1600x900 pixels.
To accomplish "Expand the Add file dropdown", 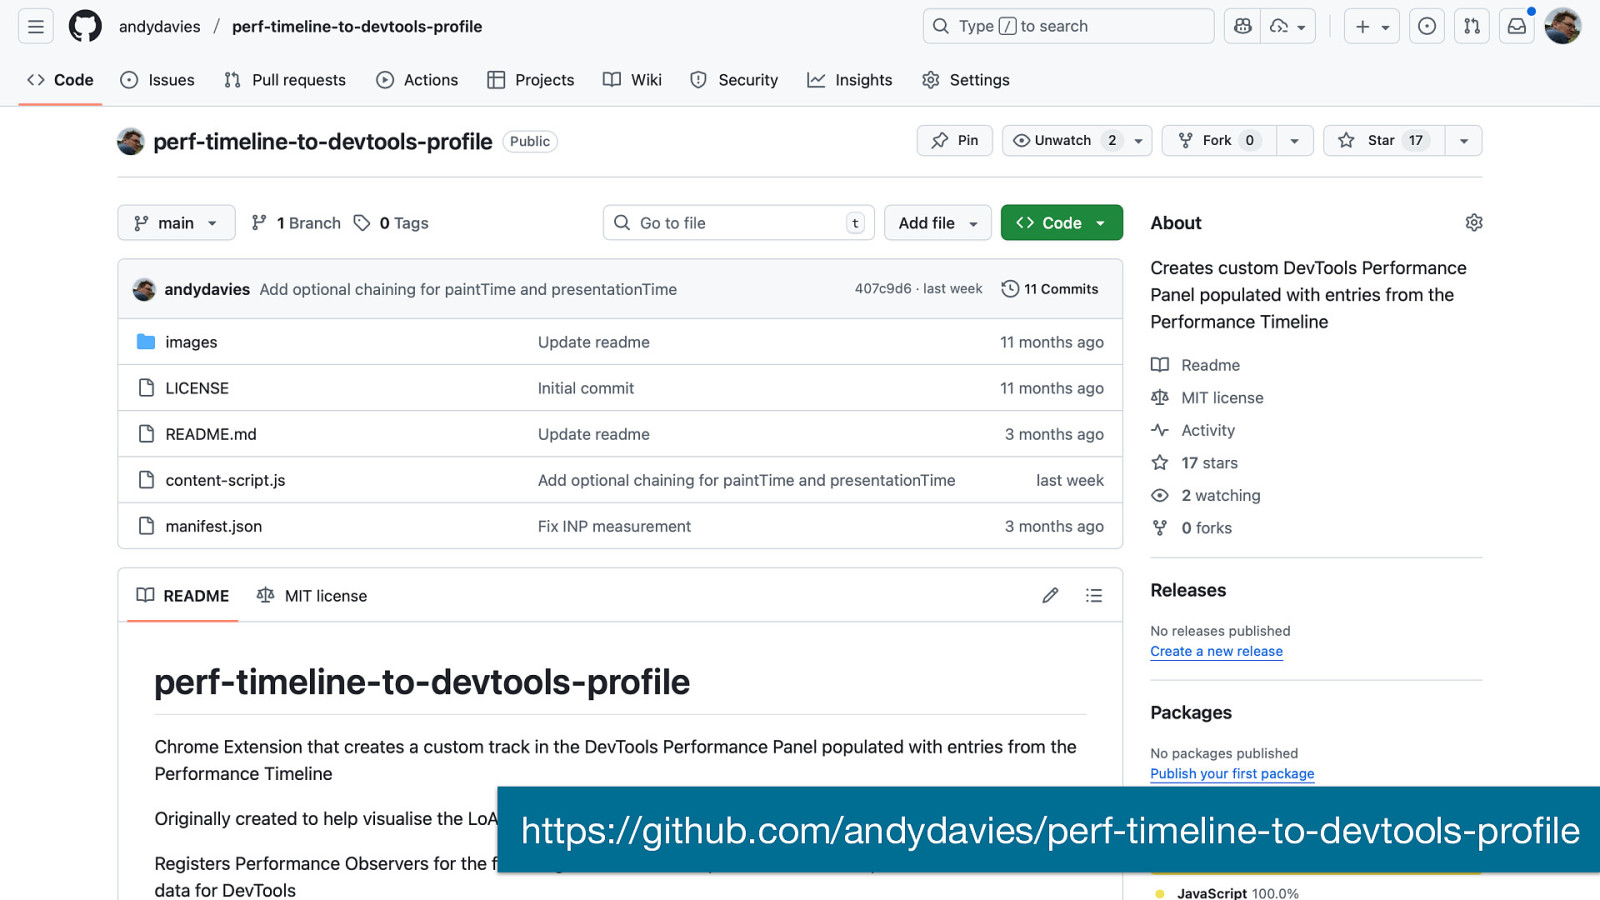I will tap(937, 223).
